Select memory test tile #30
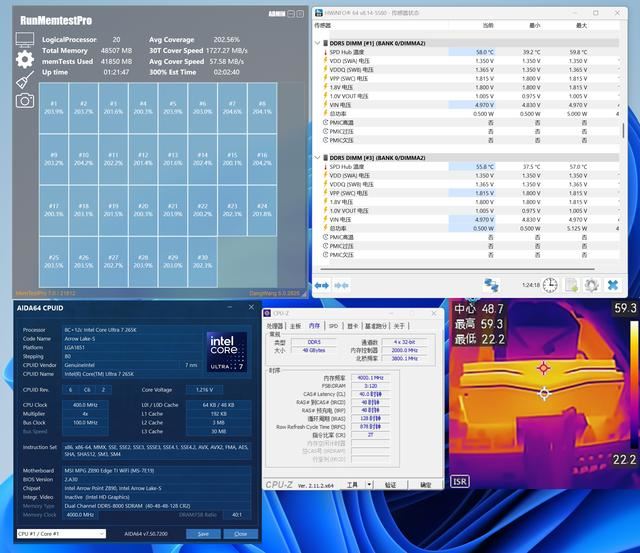This screenshot has width=640, height=553. click(202, 262)
